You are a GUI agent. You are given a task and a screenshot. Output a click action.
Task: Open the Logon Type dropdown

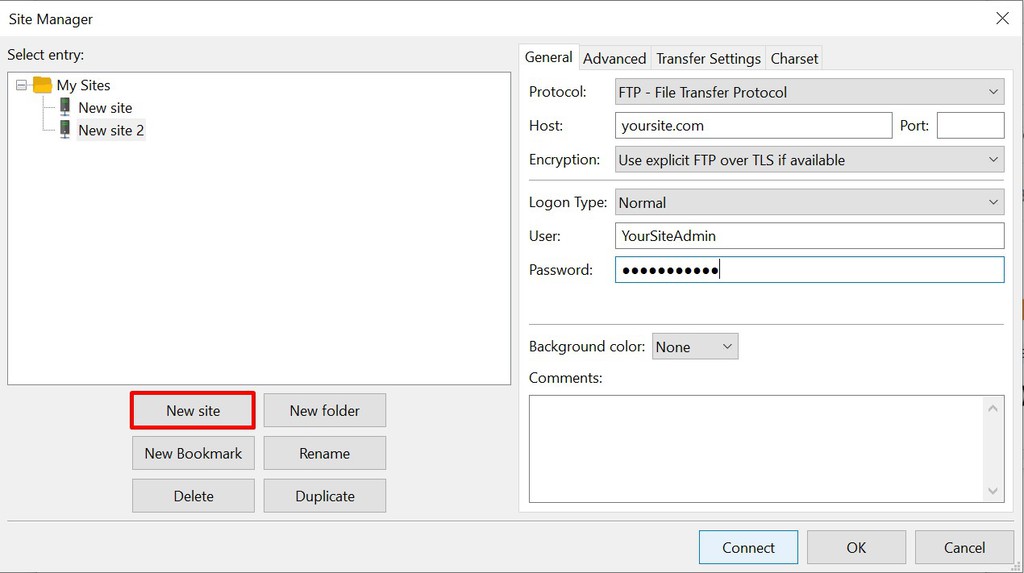click(x=809, y=203)
